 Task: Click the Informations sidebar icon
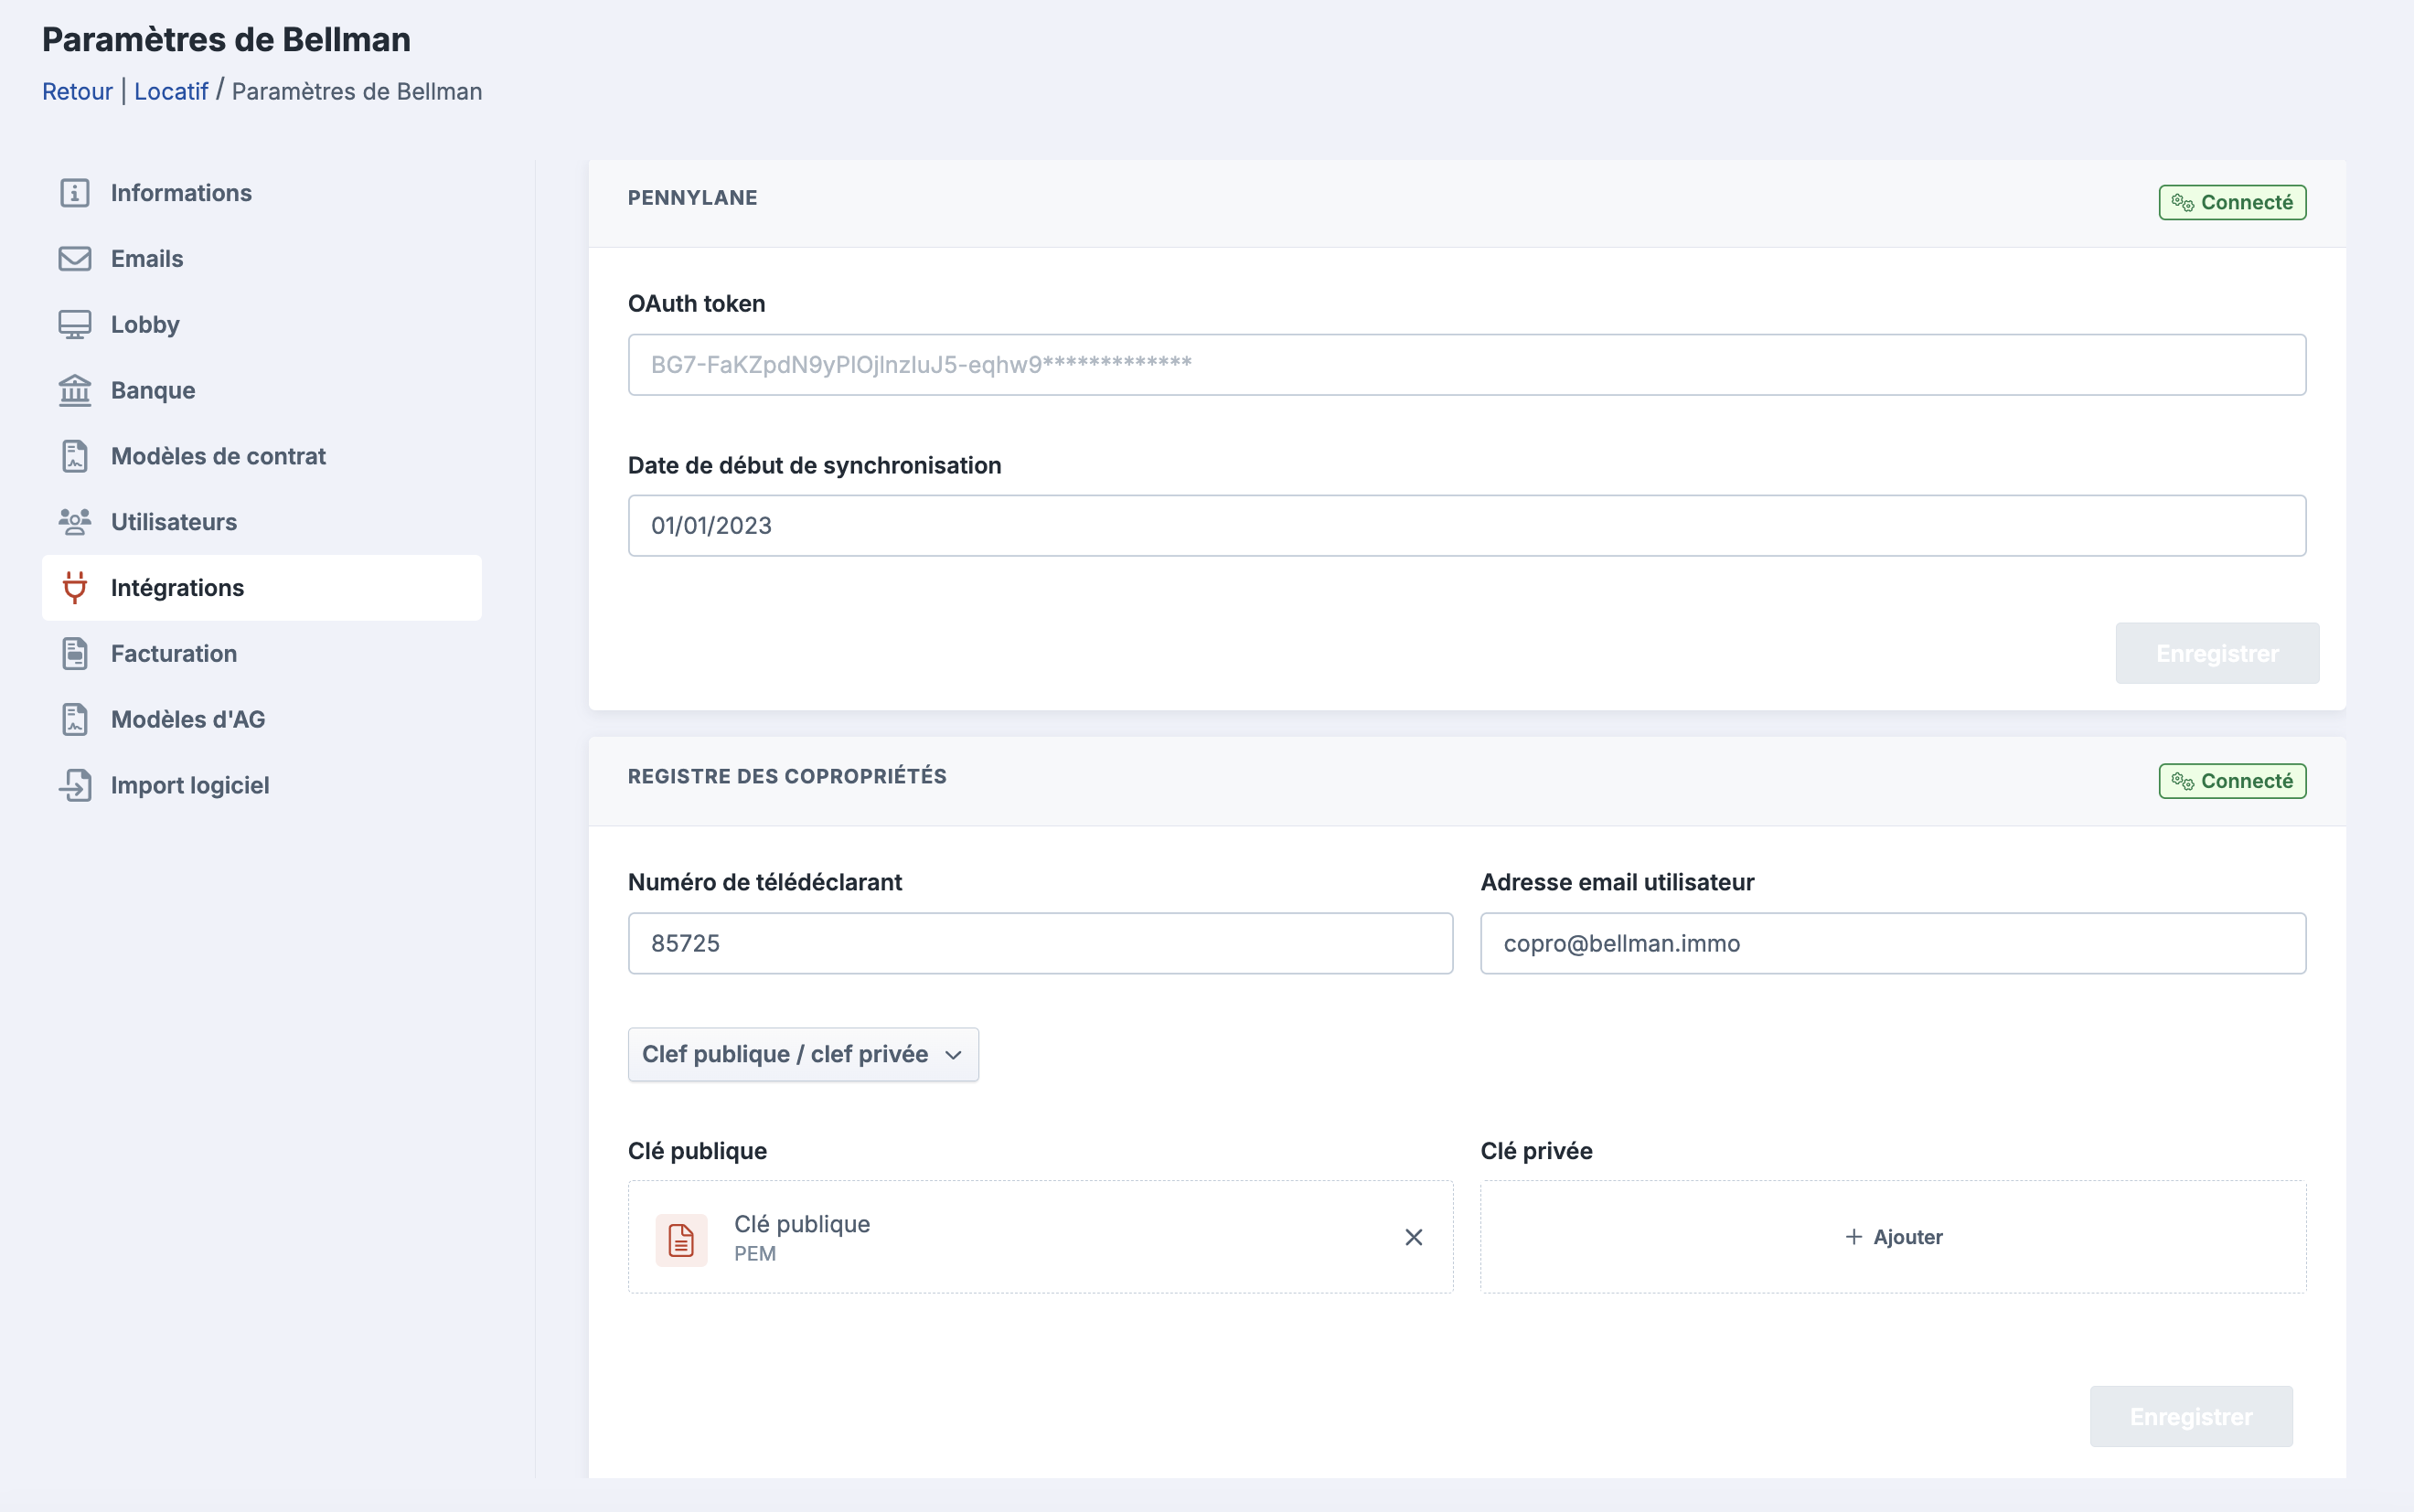coord(75,193)
